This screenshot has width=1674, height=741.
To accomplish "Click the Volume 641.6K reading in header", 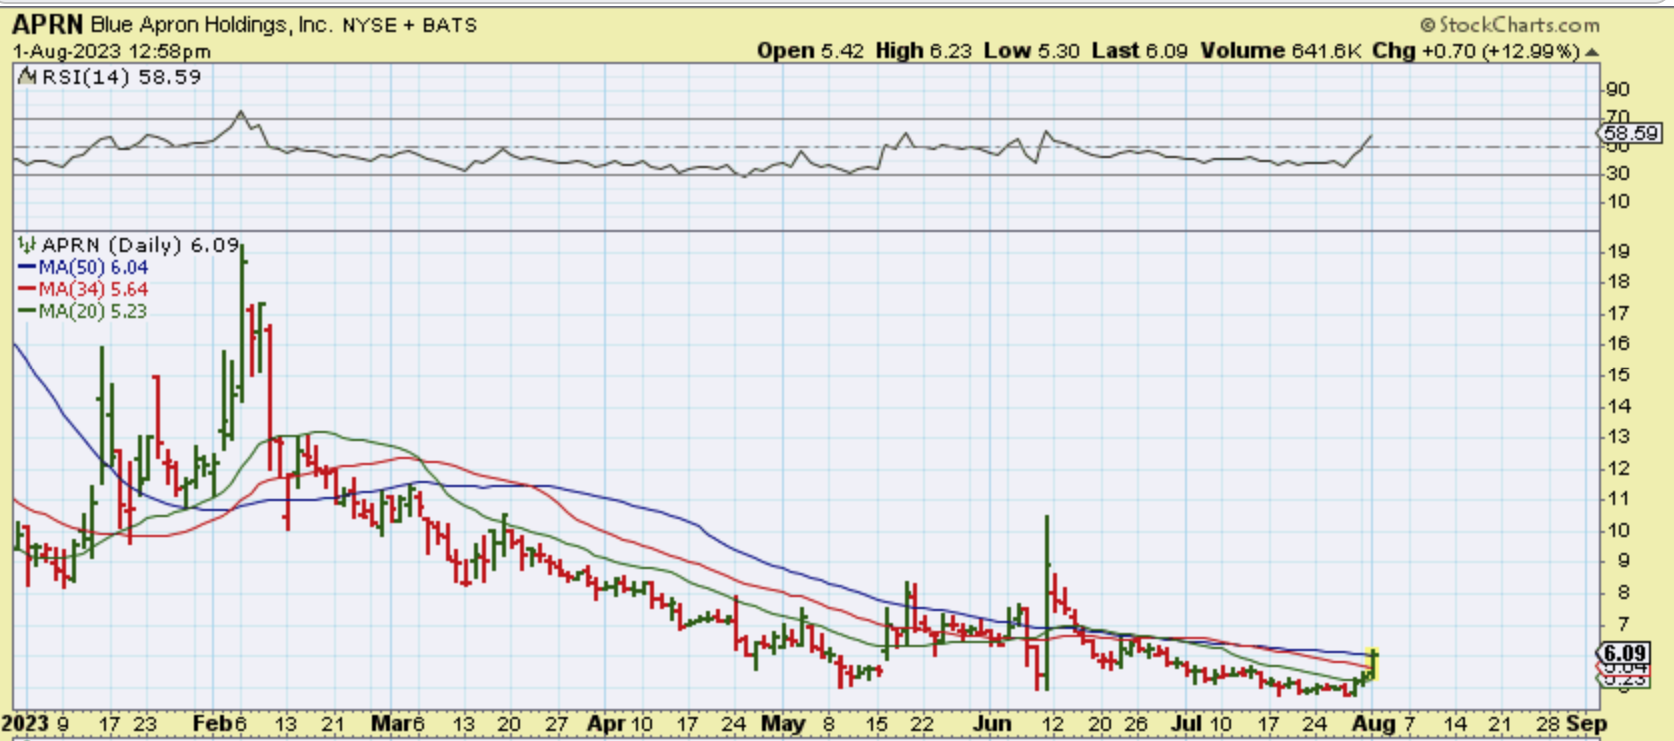I will [1281, 51].
